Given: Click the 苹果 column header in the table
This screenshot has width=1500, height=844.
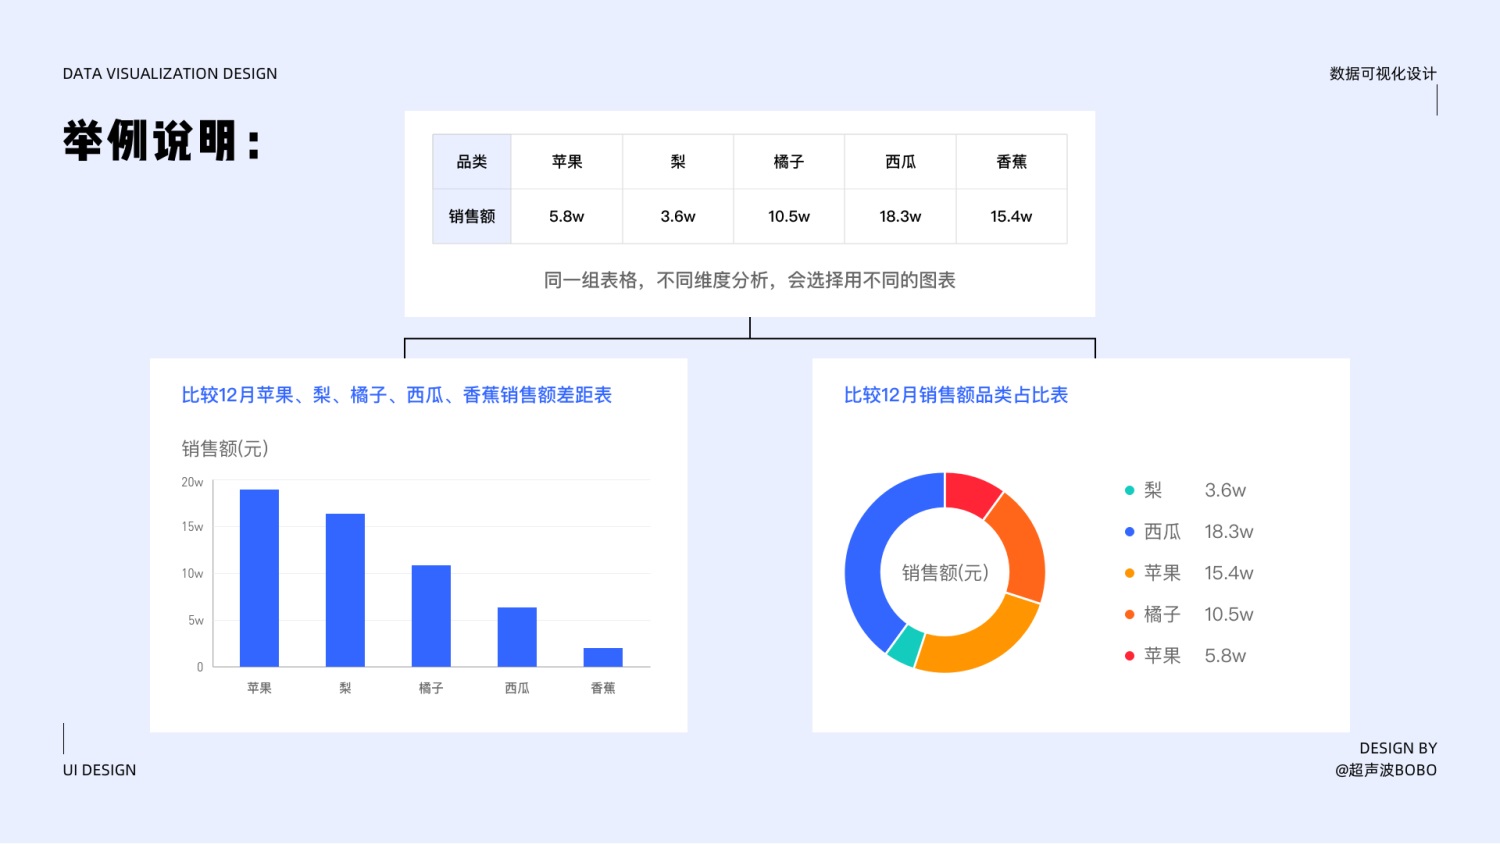Looking at the screenshot, I should (567, 162).
